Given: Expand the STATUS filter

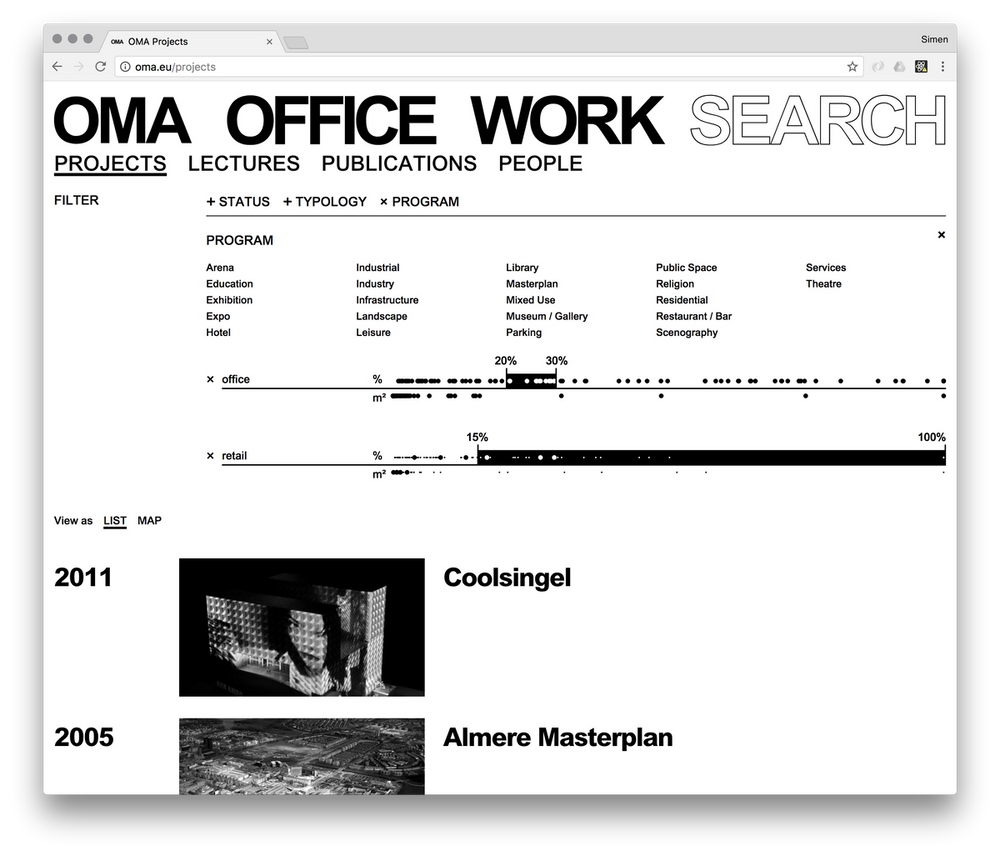Looking at the screenshot, I should point(238,201).
